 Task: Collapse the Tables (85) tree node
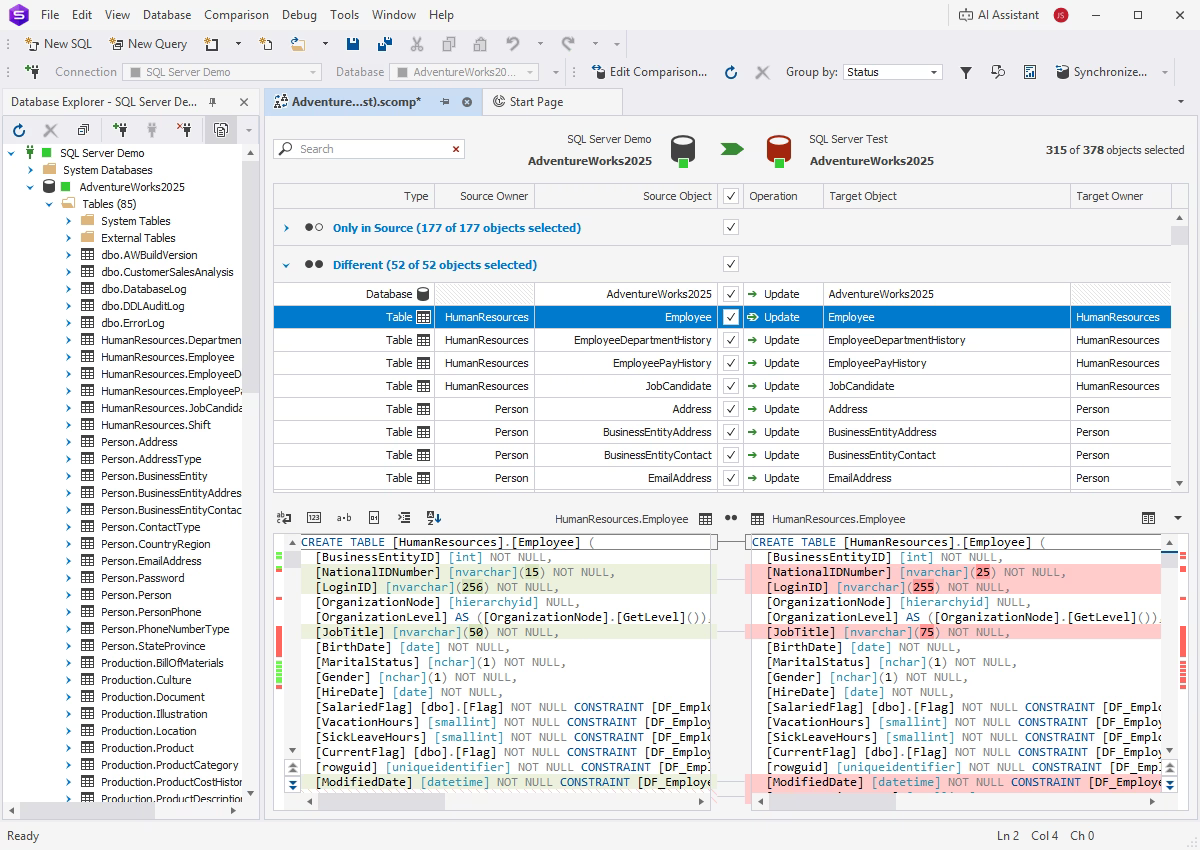click(49, 204)
